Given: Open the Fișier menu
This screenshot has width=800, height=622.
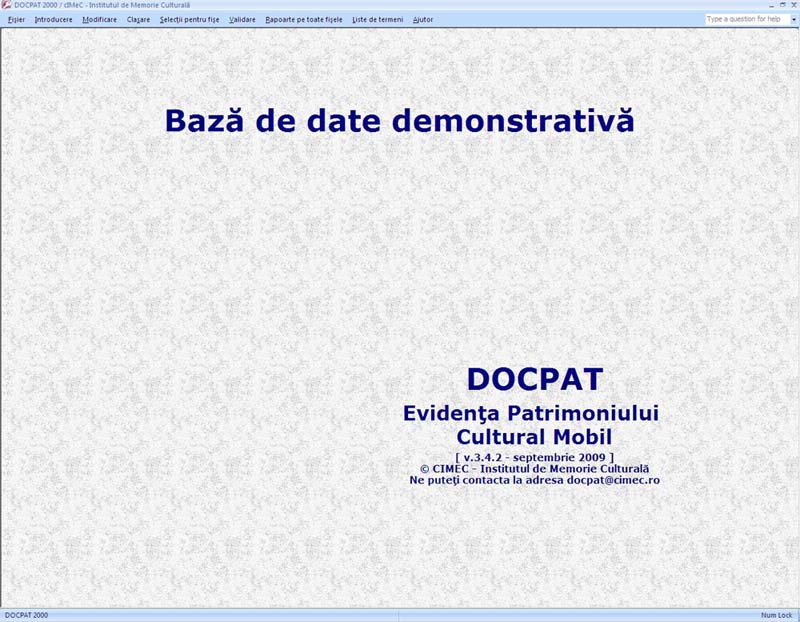Looking at the screenshot, I should 16,19.
